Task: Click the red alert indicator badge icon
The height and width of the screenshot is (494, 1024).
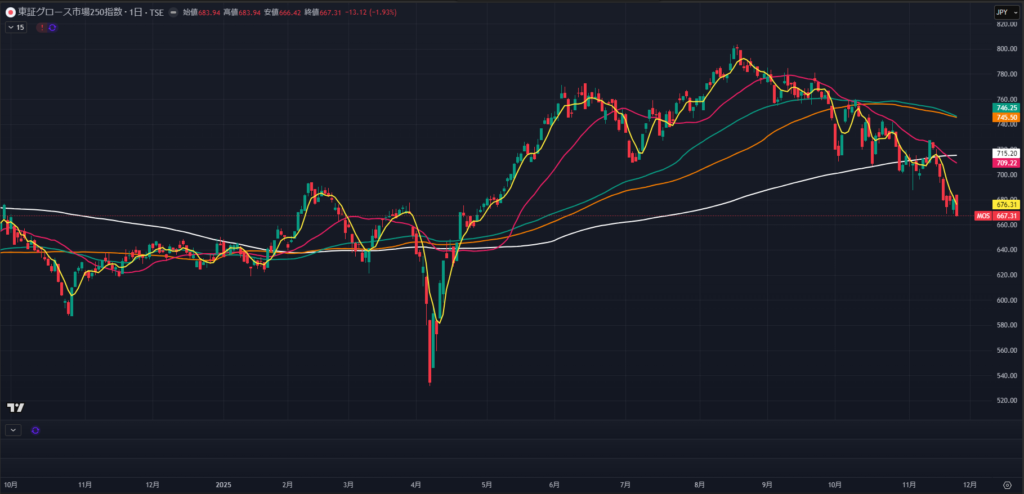Action: (41, 28)
